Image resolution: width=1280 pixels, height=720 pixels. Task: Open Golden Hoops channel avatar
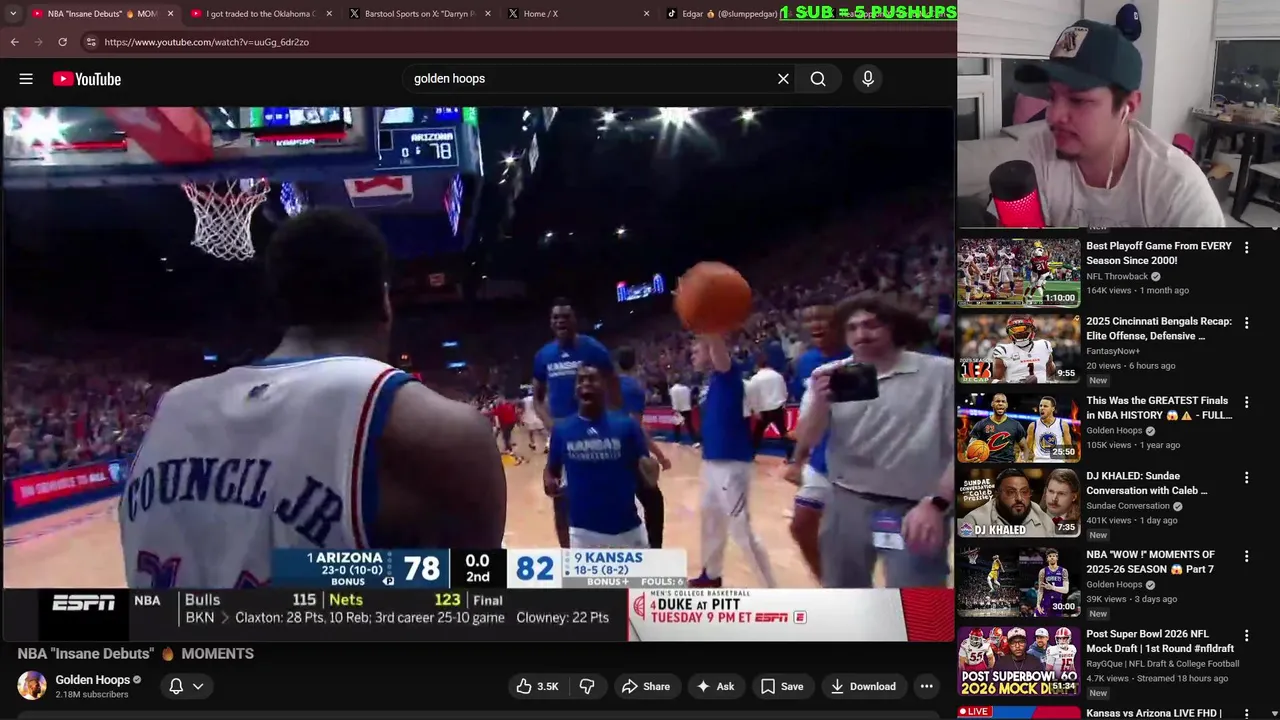point(32,686)
